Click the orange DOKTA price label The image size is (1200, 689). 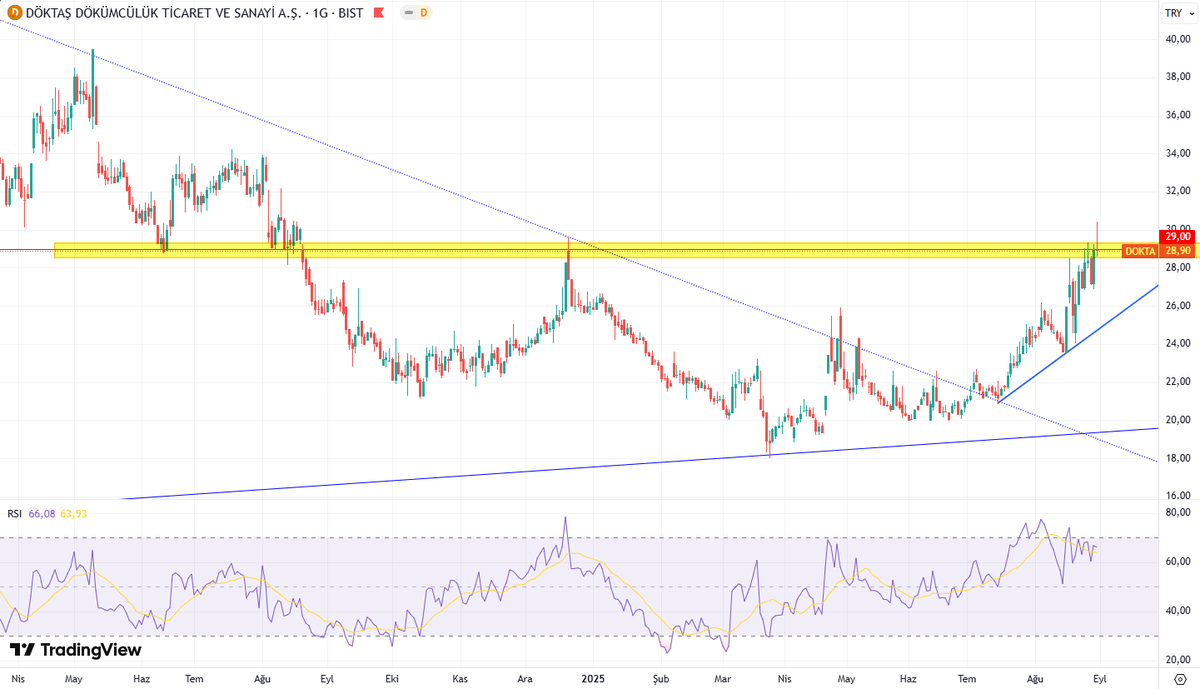pos(1141,250)
